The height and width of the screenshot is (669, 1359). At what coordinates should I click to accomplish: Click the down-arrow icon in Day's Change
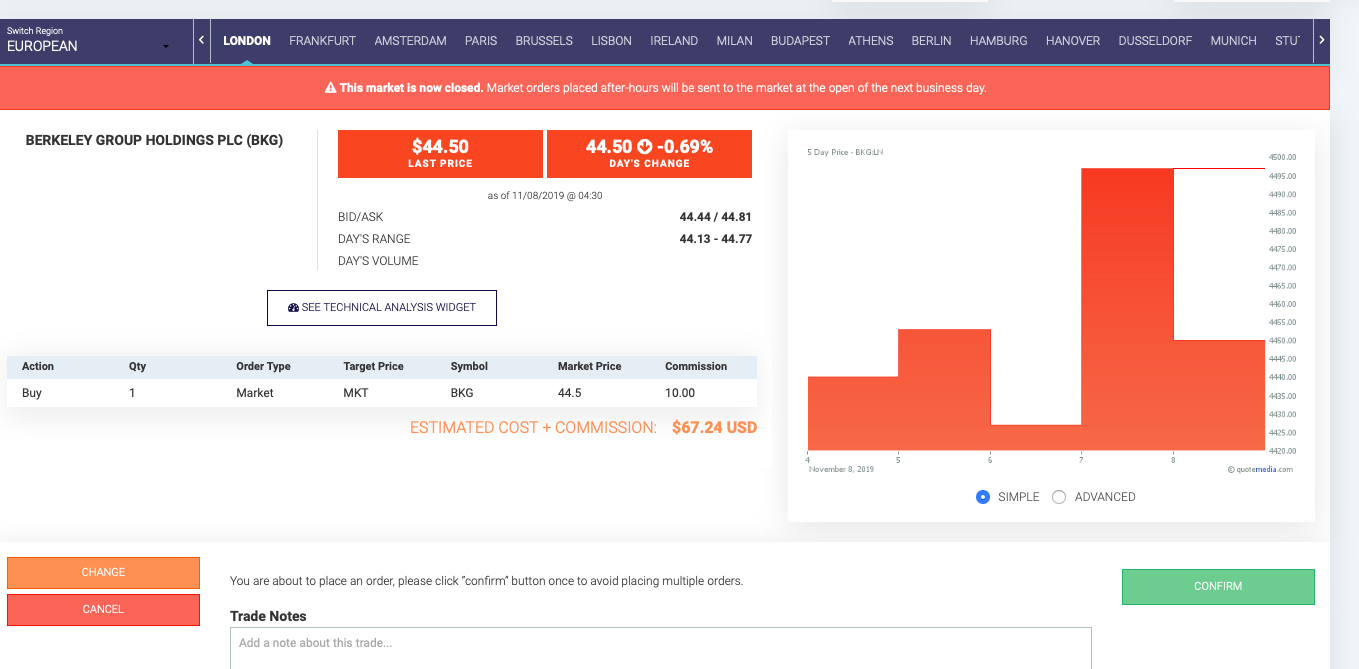(644, 147)
